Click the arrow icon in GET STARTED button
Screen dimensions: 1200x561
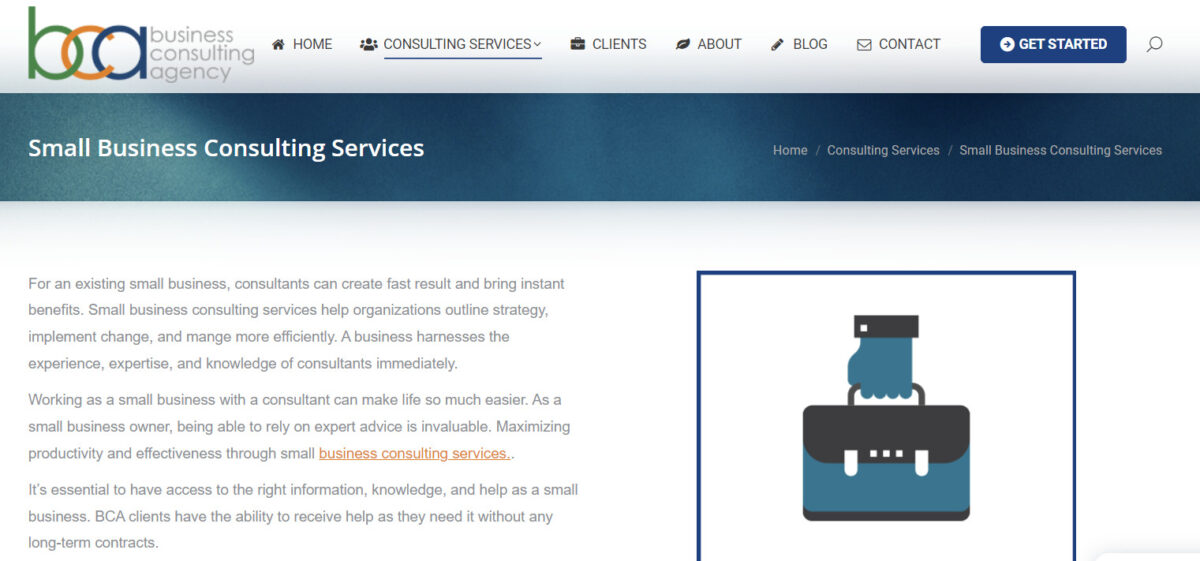click(x=1007, y=44)
